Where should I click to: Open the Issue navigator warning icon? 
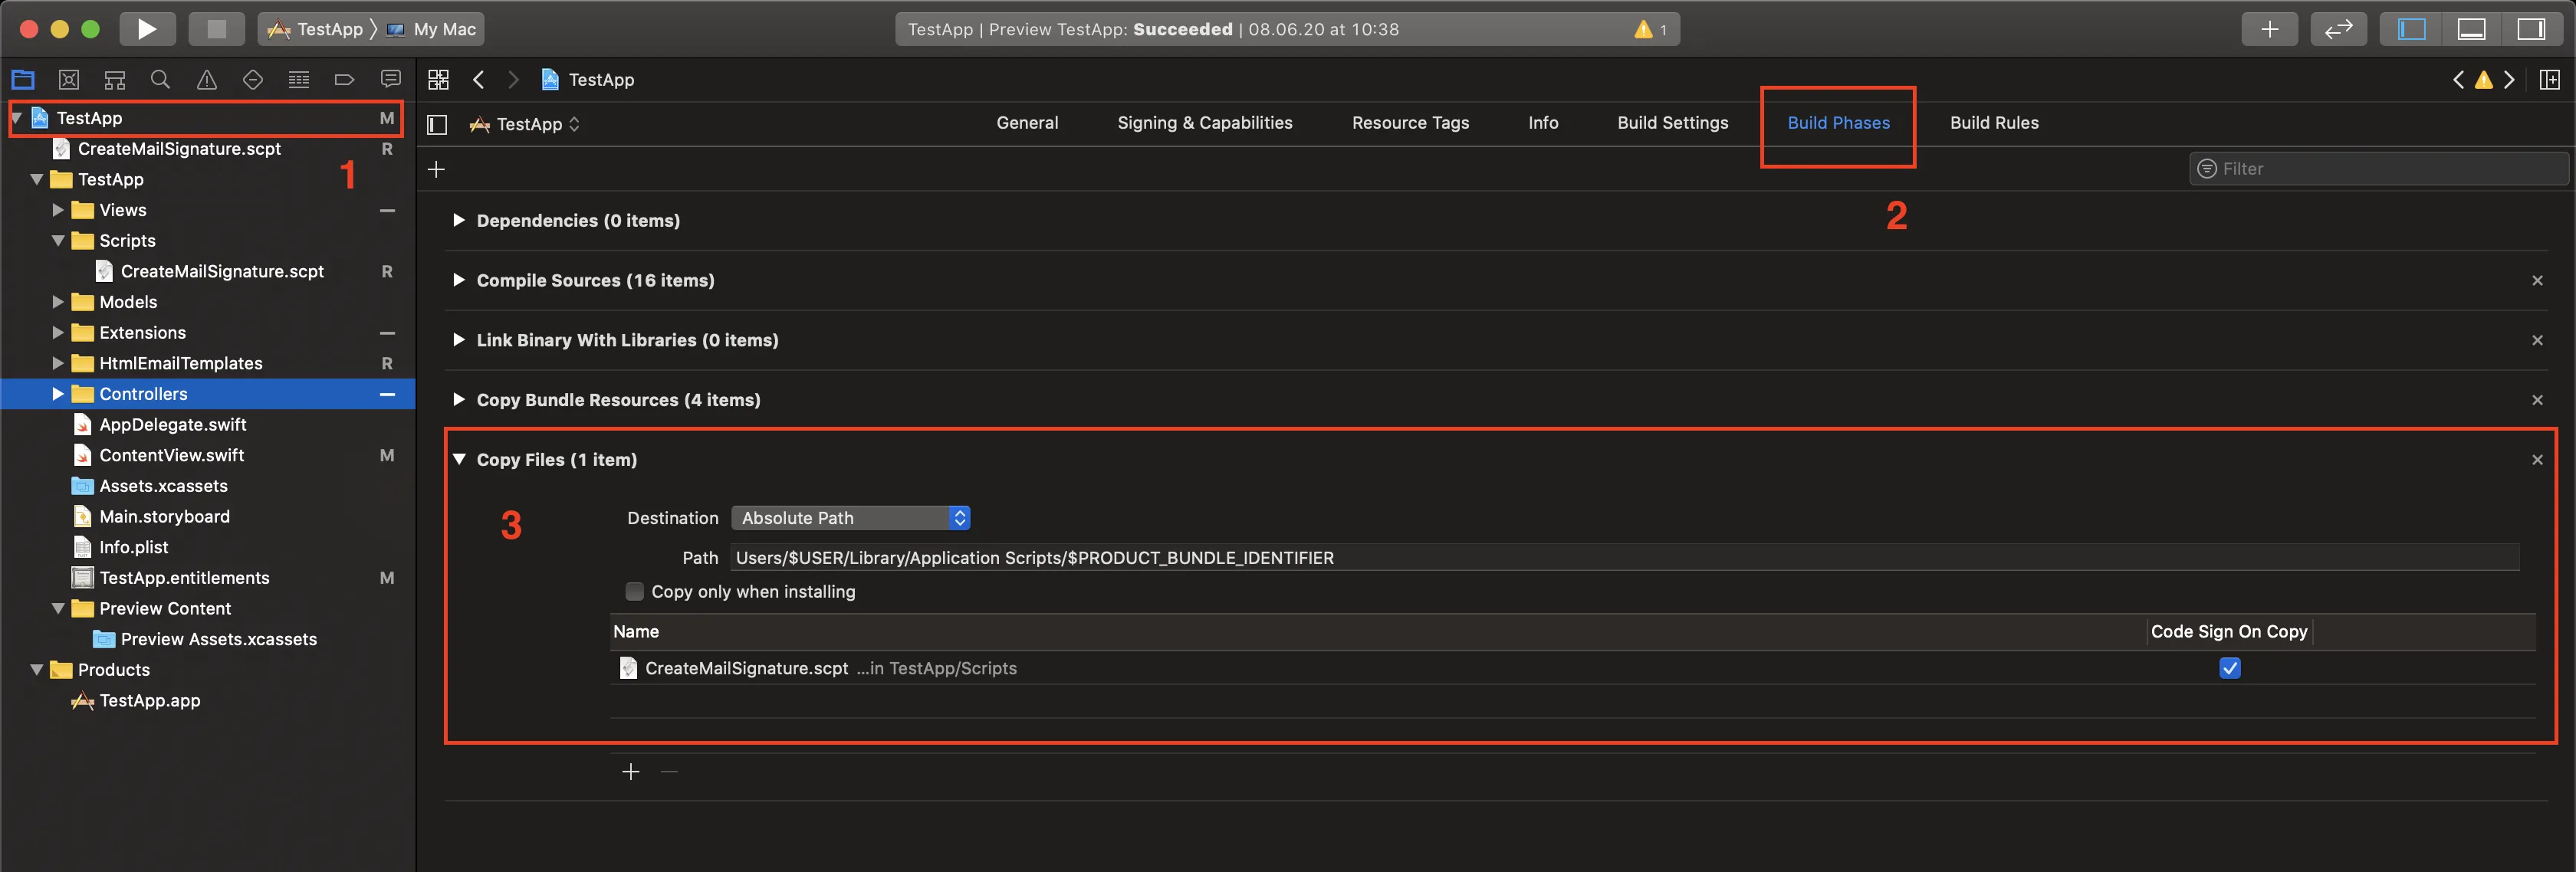tap(207, 80)
